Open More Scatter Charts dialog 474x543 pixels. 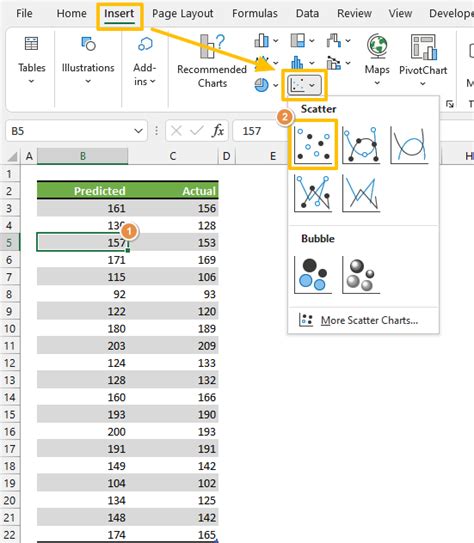(363, 320)
